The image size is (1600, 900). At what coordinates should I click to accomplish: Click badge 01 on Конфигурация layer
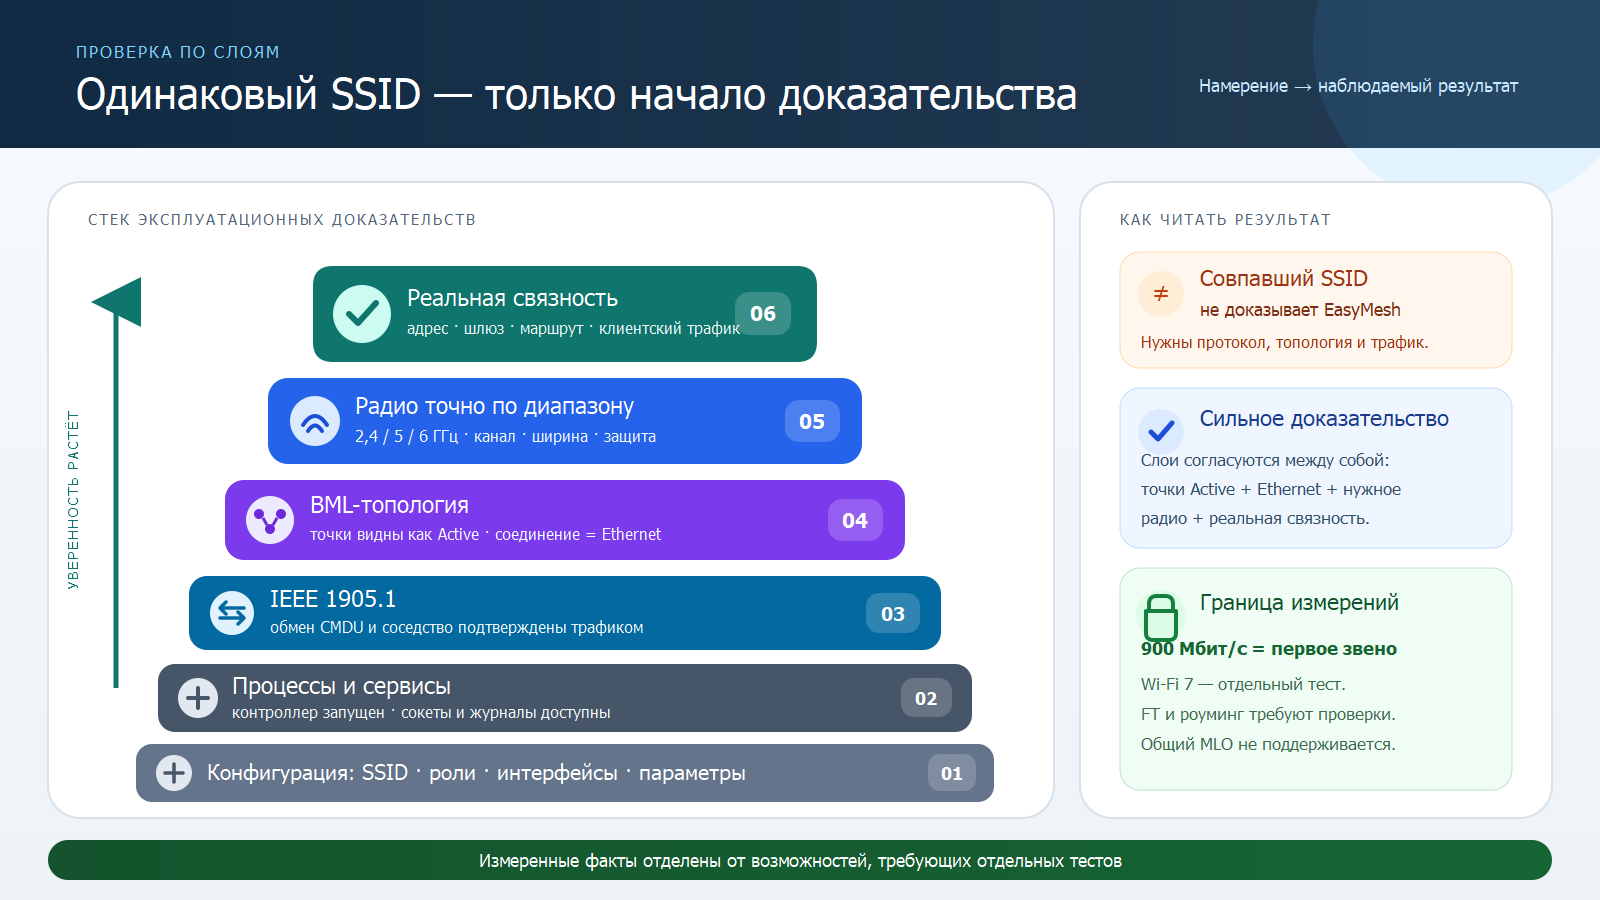point(952,773)
